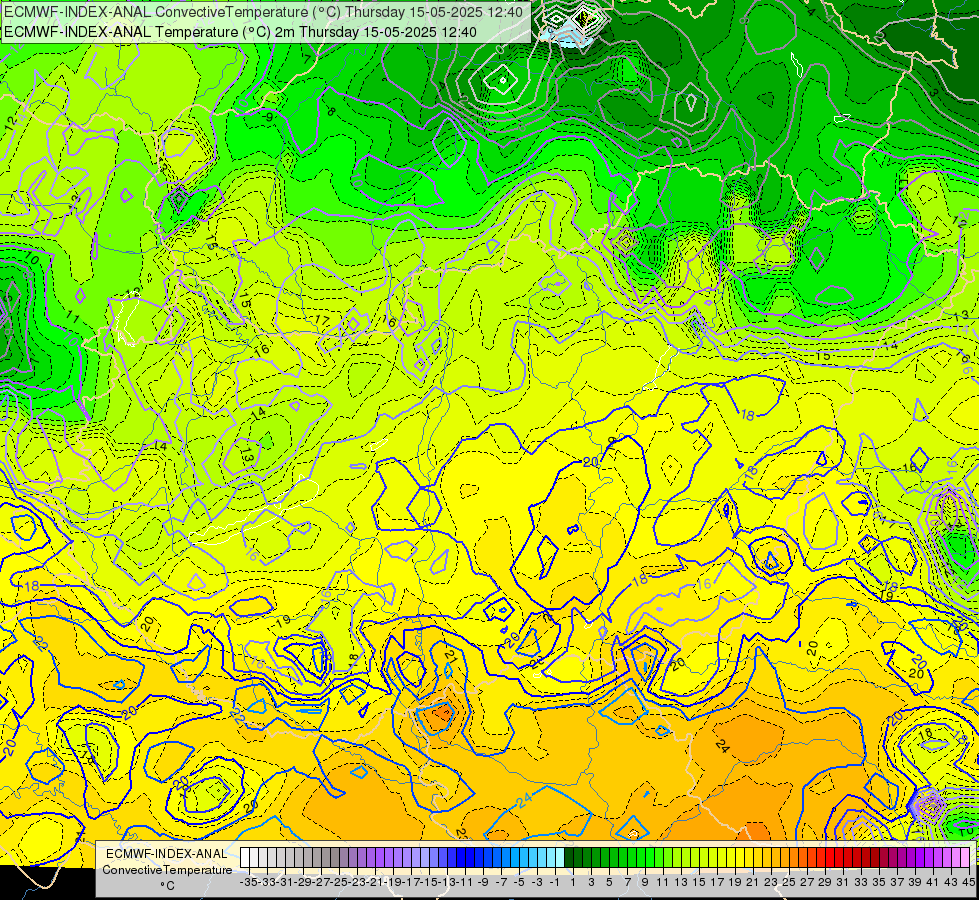
Task: Click the black '17' isotherm label on map
Action: tap(322, 320)
